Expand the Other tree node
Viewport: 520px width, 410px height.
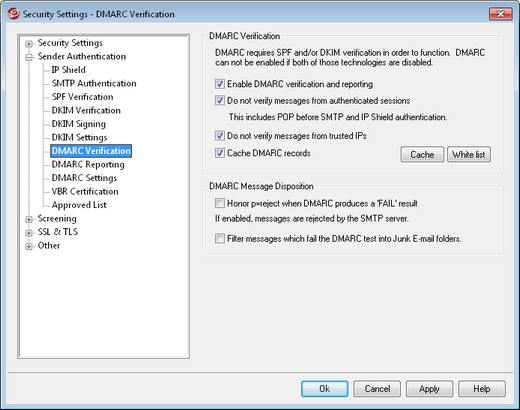29,247
